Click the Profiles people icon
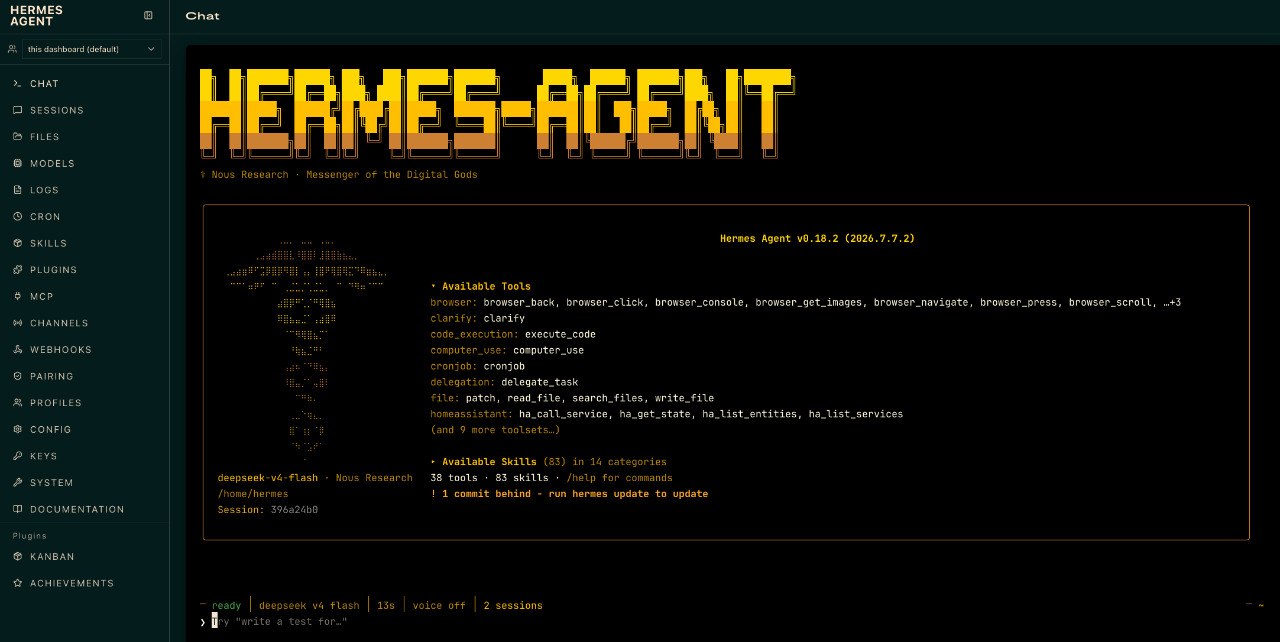Image resolution: width=1280 pixels, height=642 pixels. [x=17, y=403]
